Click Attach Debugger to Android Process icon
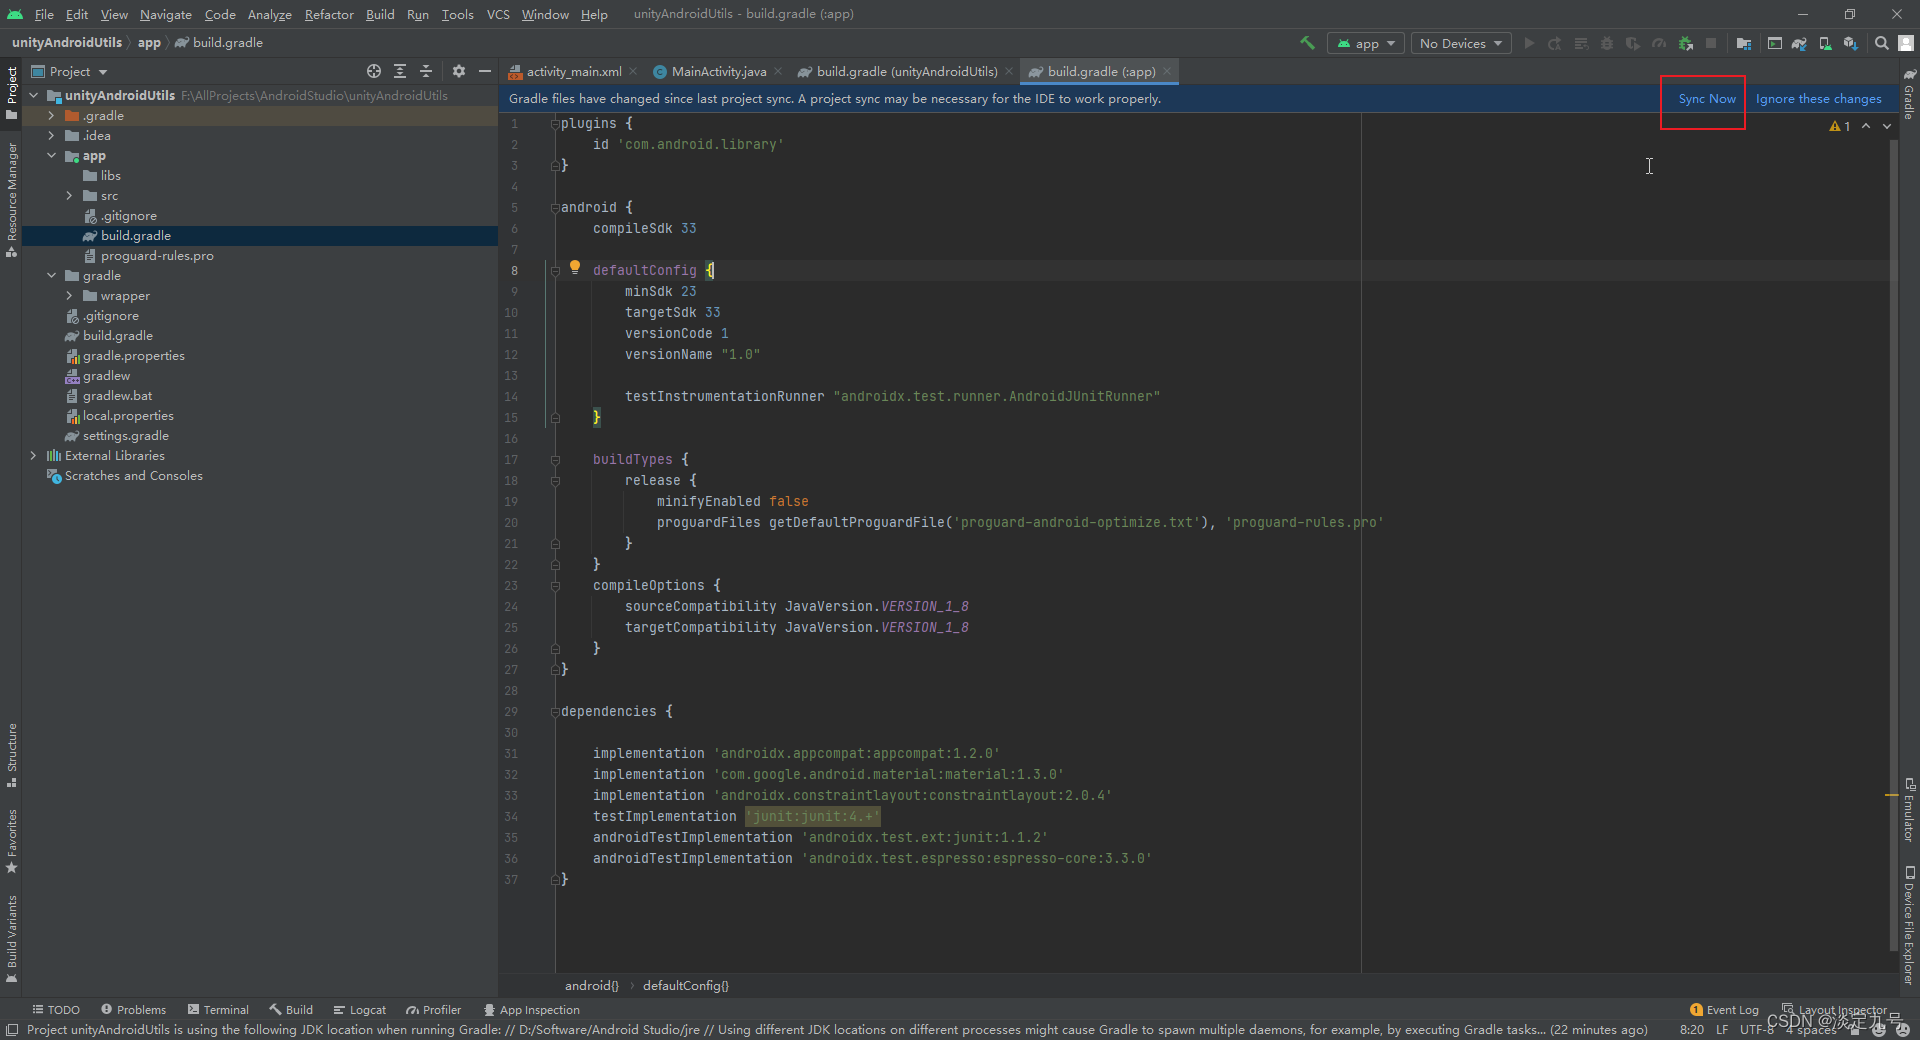This screenshot has width=1920, height=1040. click(1686, 43)
